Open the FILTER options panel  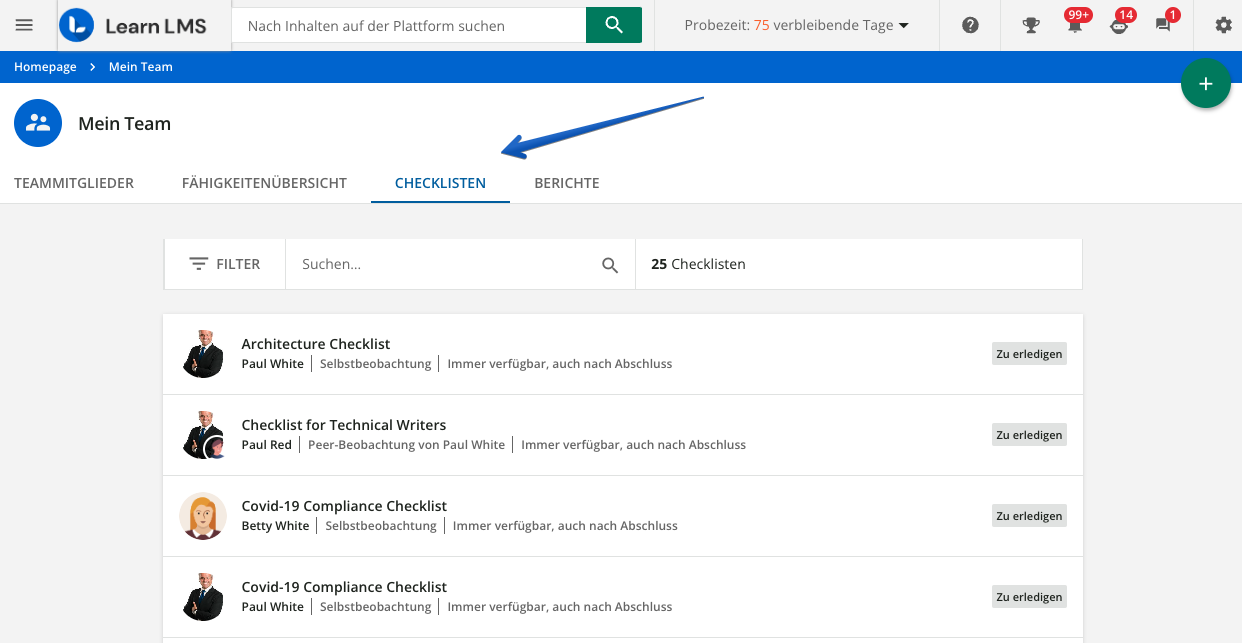pyautogui.click(x=225, y=264)
